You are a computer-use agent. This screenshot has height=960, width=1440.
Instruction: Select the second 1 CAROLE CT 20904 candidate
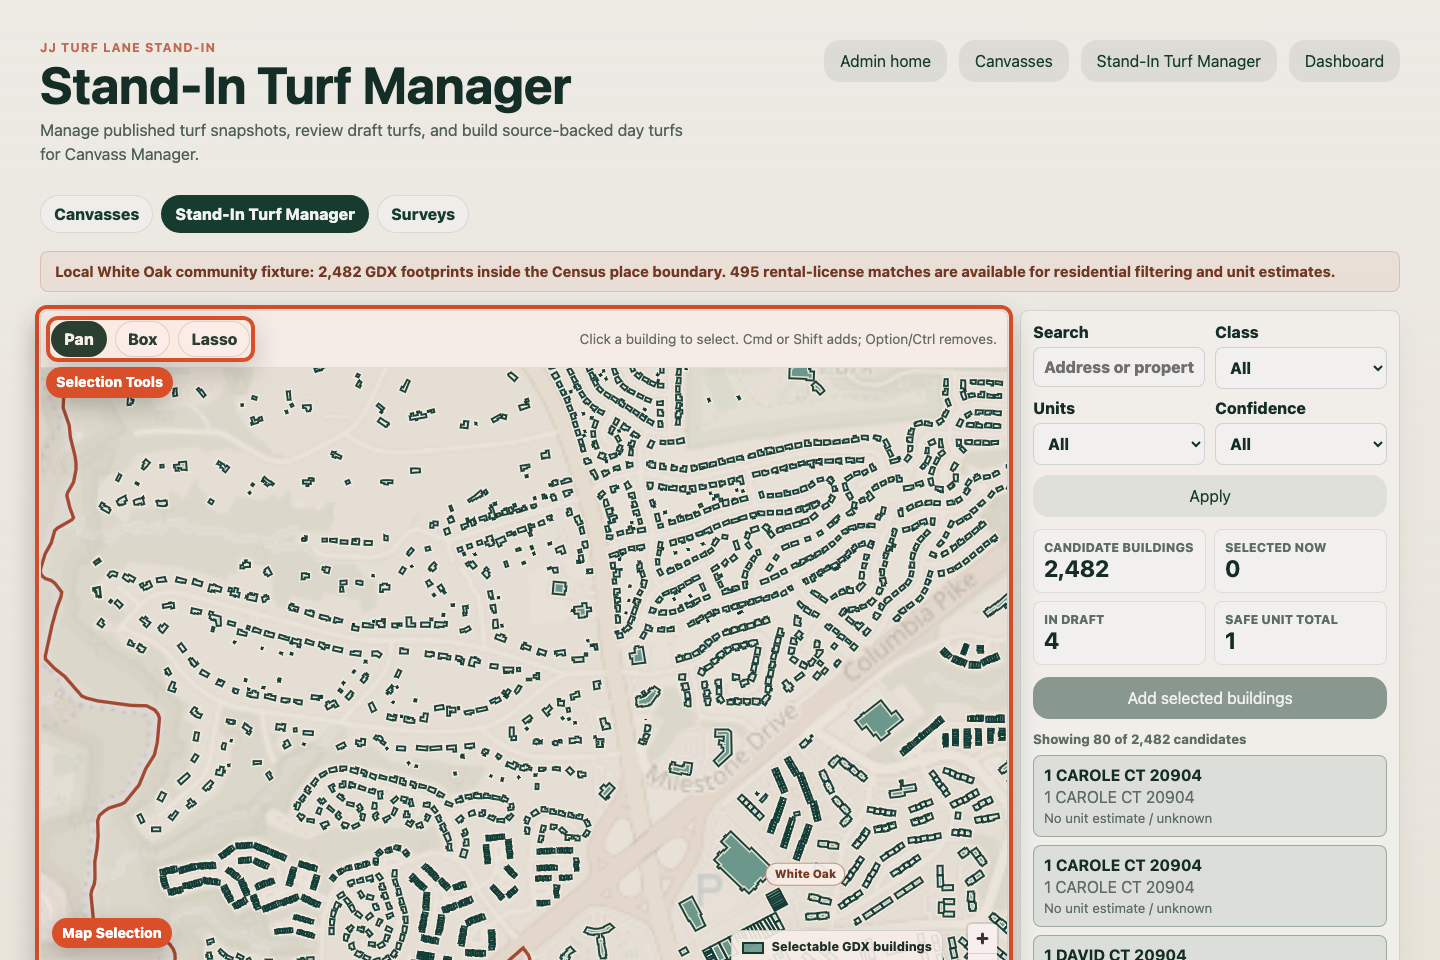pyautogui.click(x=1210, y=886)
